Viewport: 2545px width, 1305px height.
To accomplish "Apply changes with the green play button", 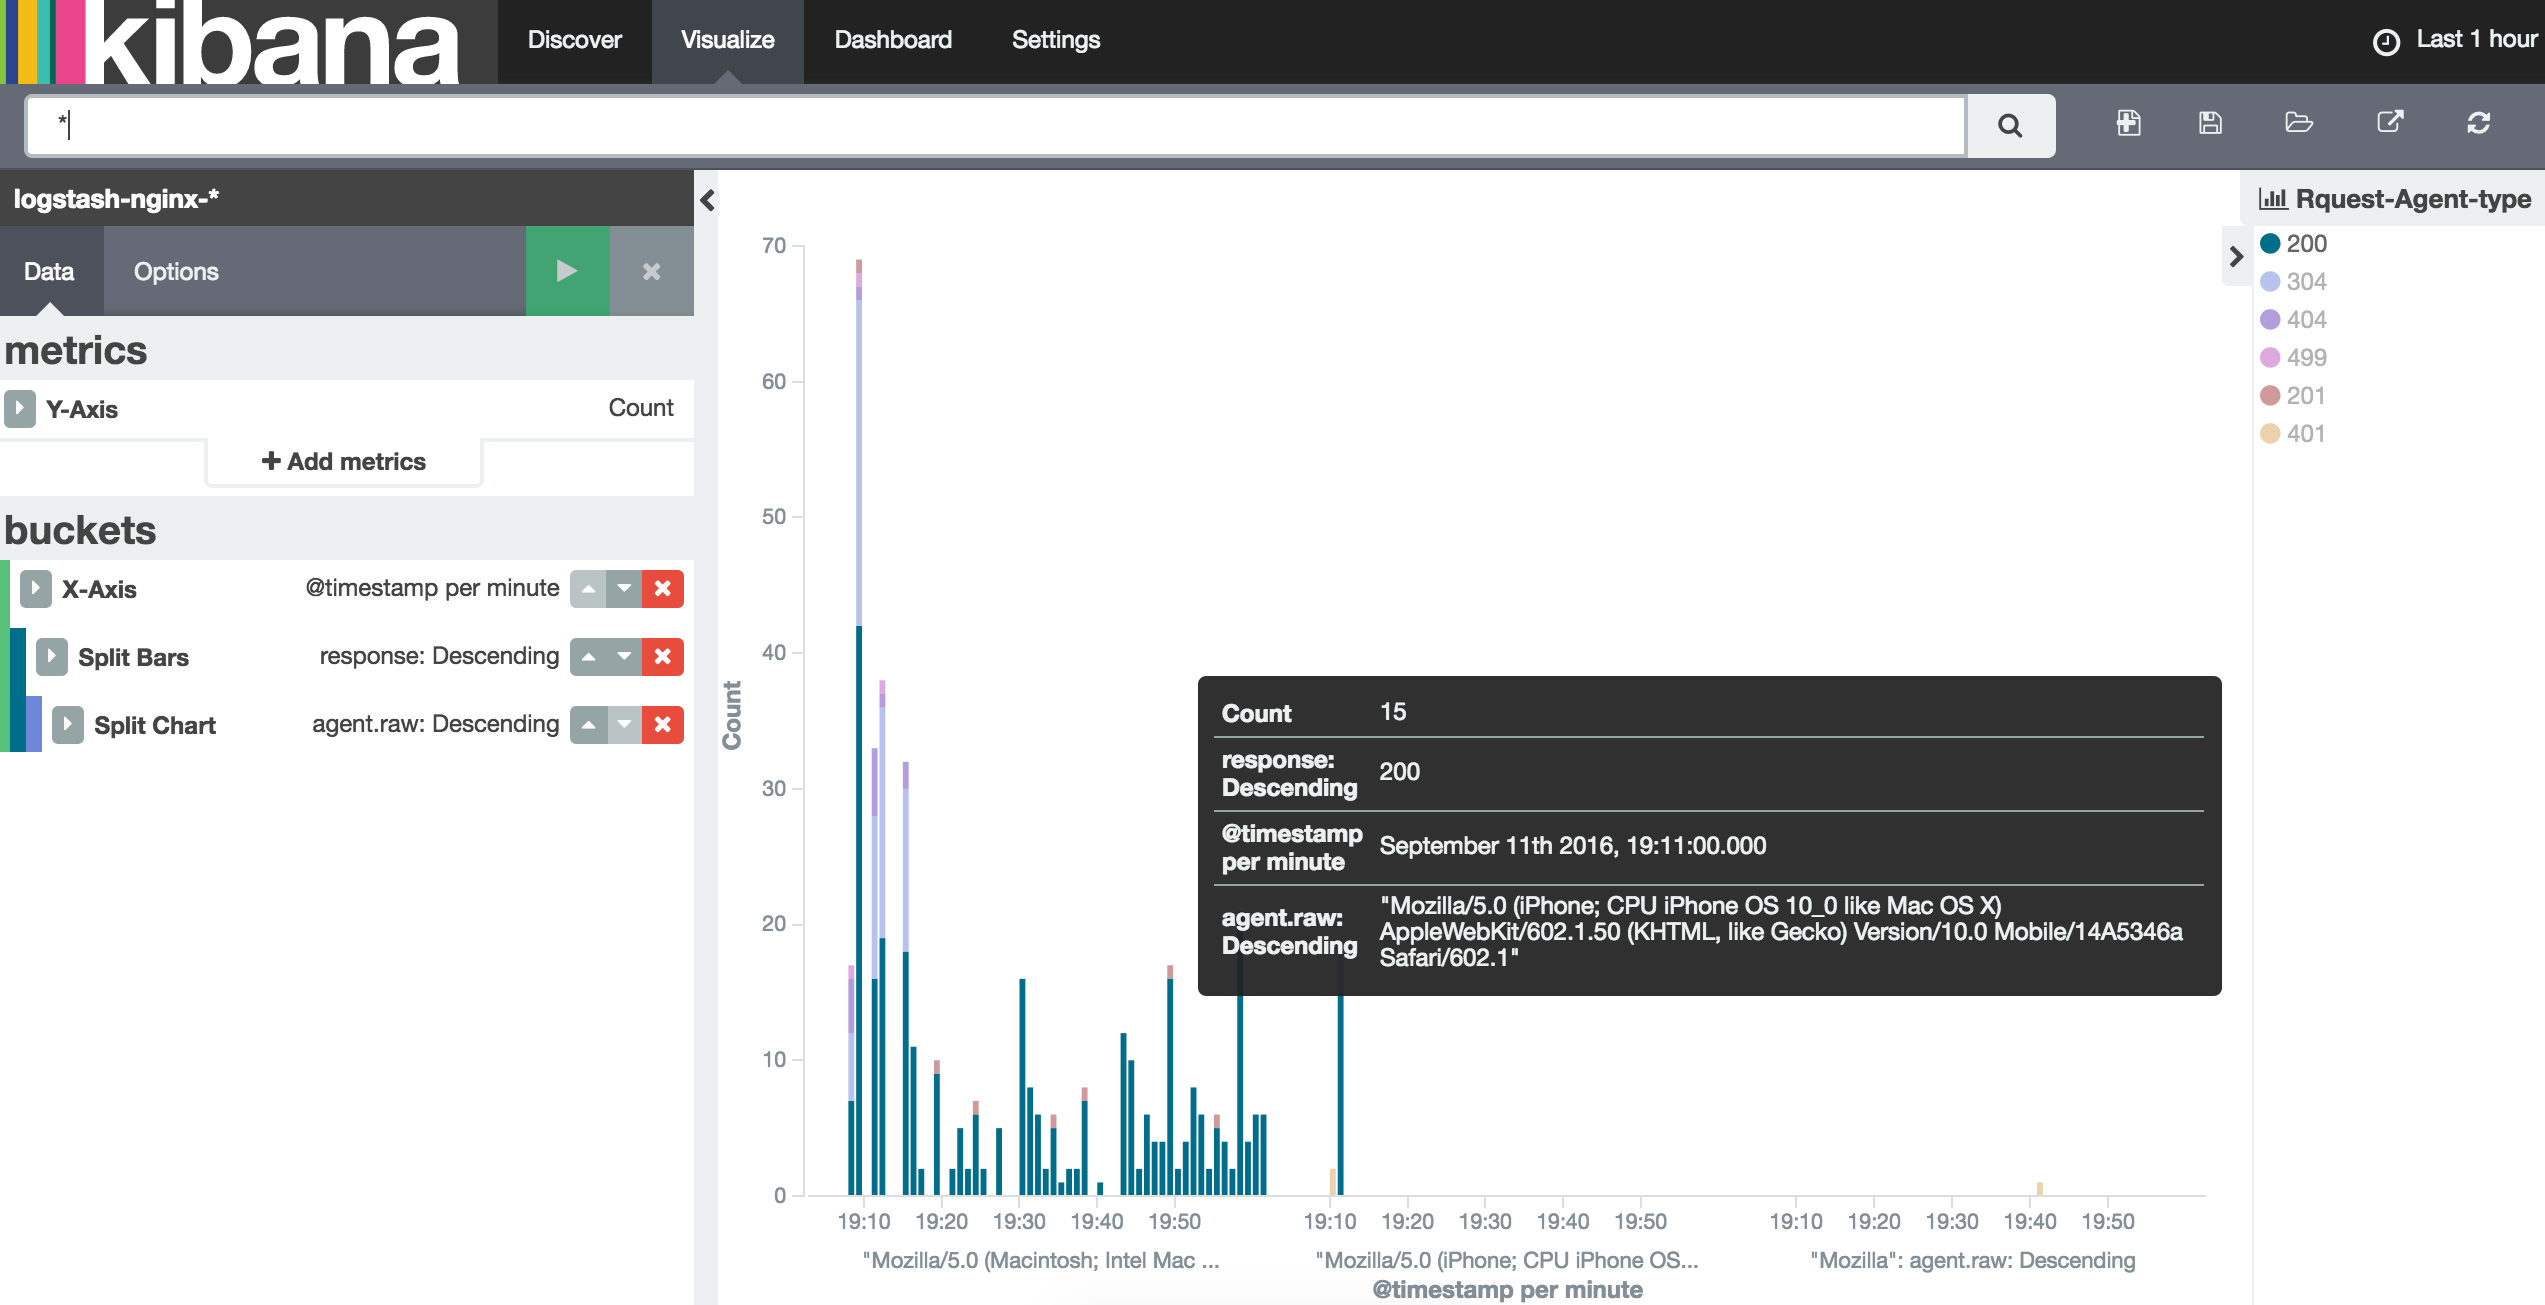I will 566,270.
